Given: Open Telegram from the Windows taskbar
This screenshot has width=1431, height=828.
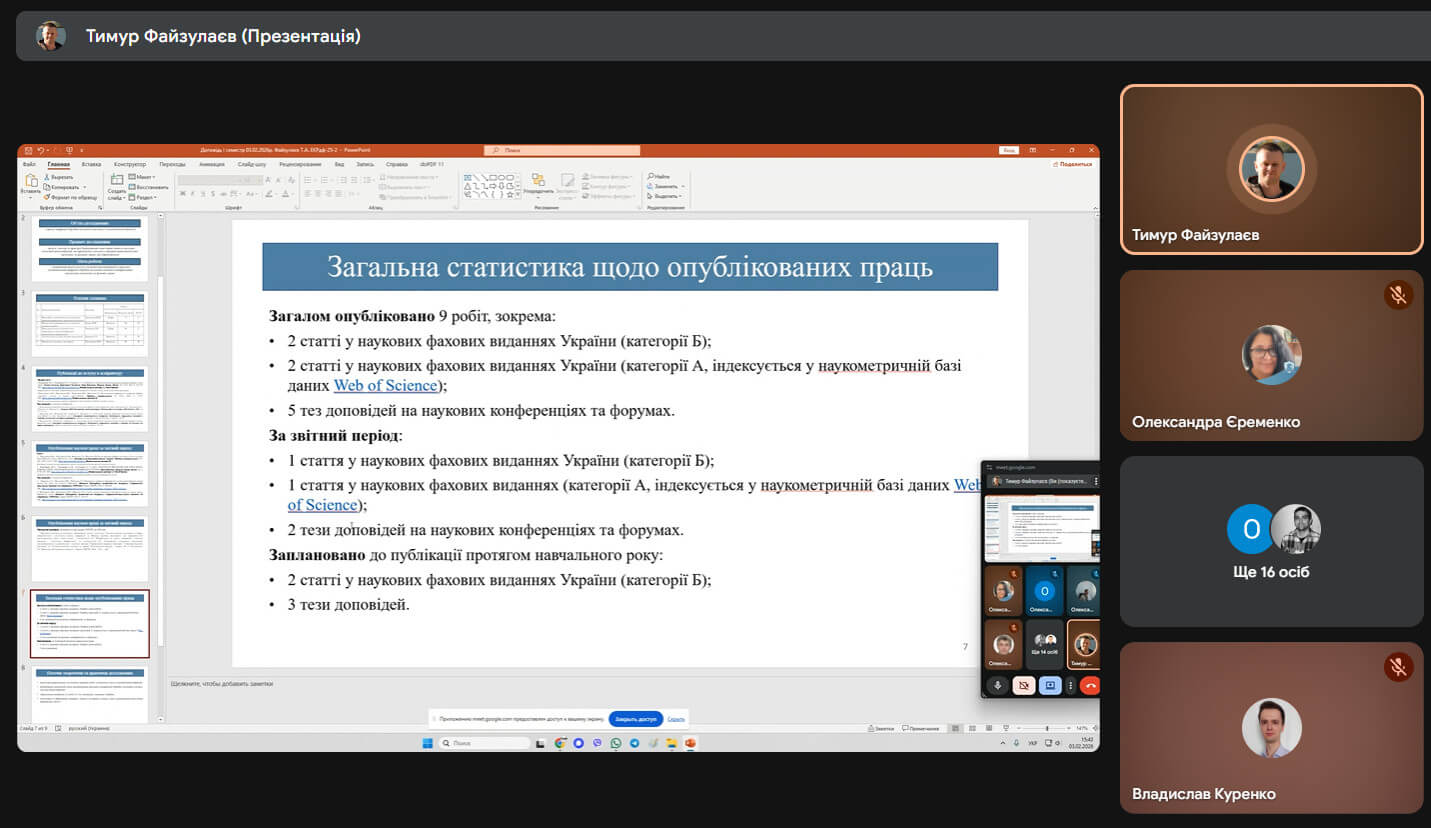Looking at the screenshot, I should 634,743.
